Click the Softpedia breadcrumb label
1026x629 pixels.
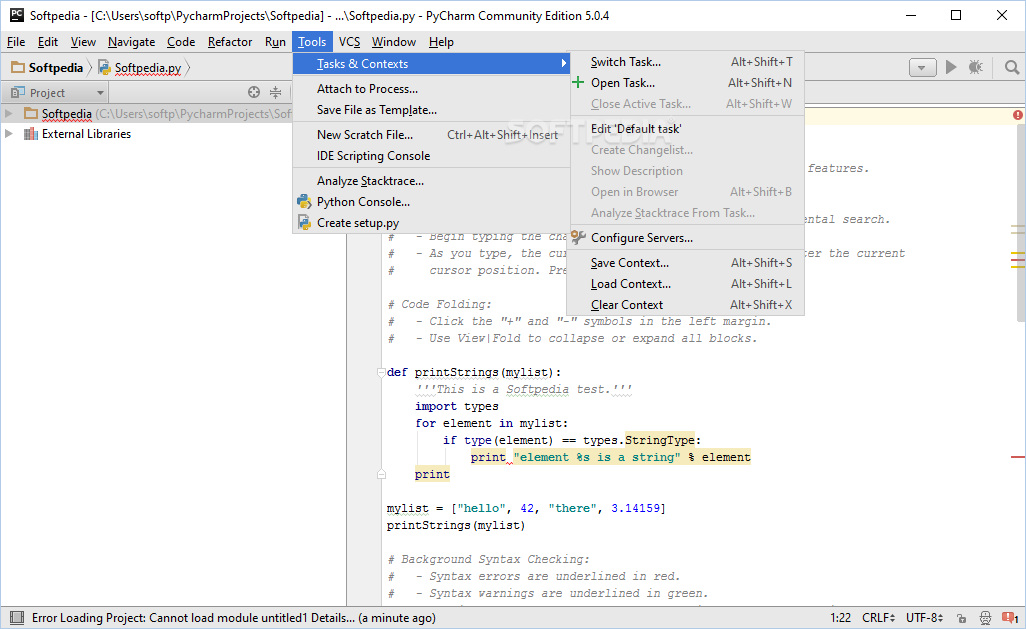click(56, 67)
